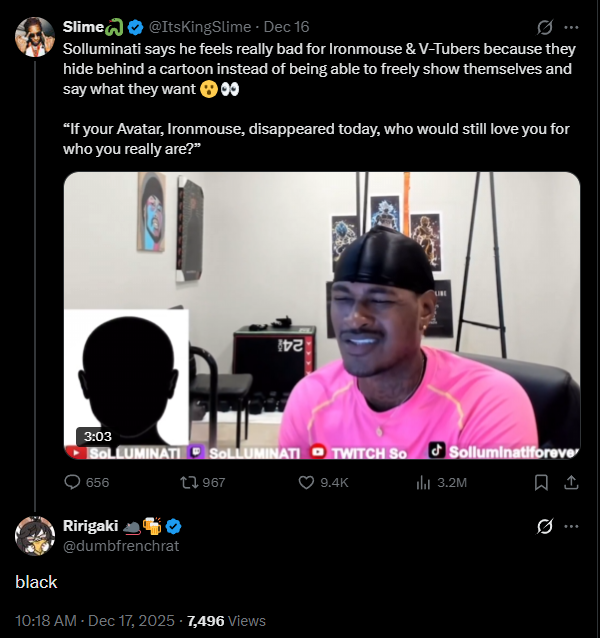Click the Ririgaki display name
This screenshot has height=638, width=600.
(90, 526)
